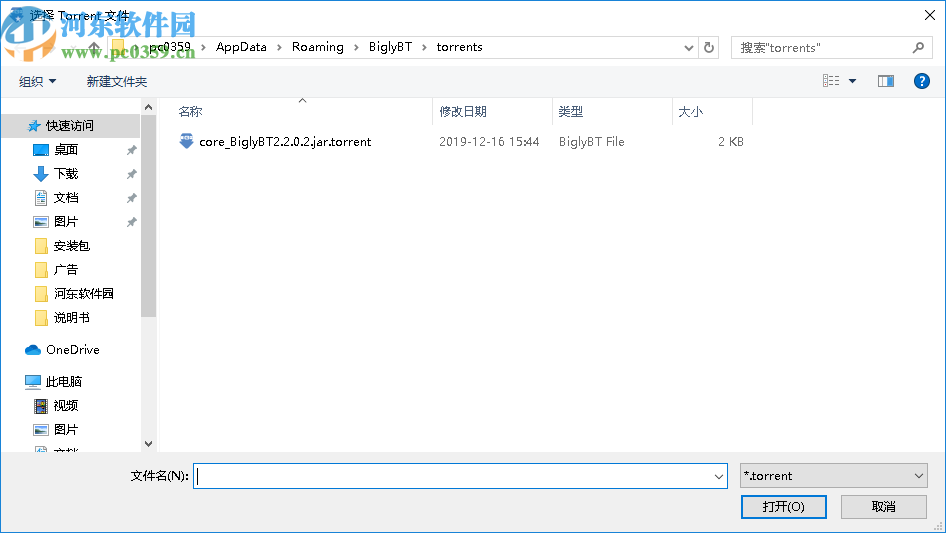The image size is (946, 533).
Task: Sort by 类型 column header
Action: 571,112
